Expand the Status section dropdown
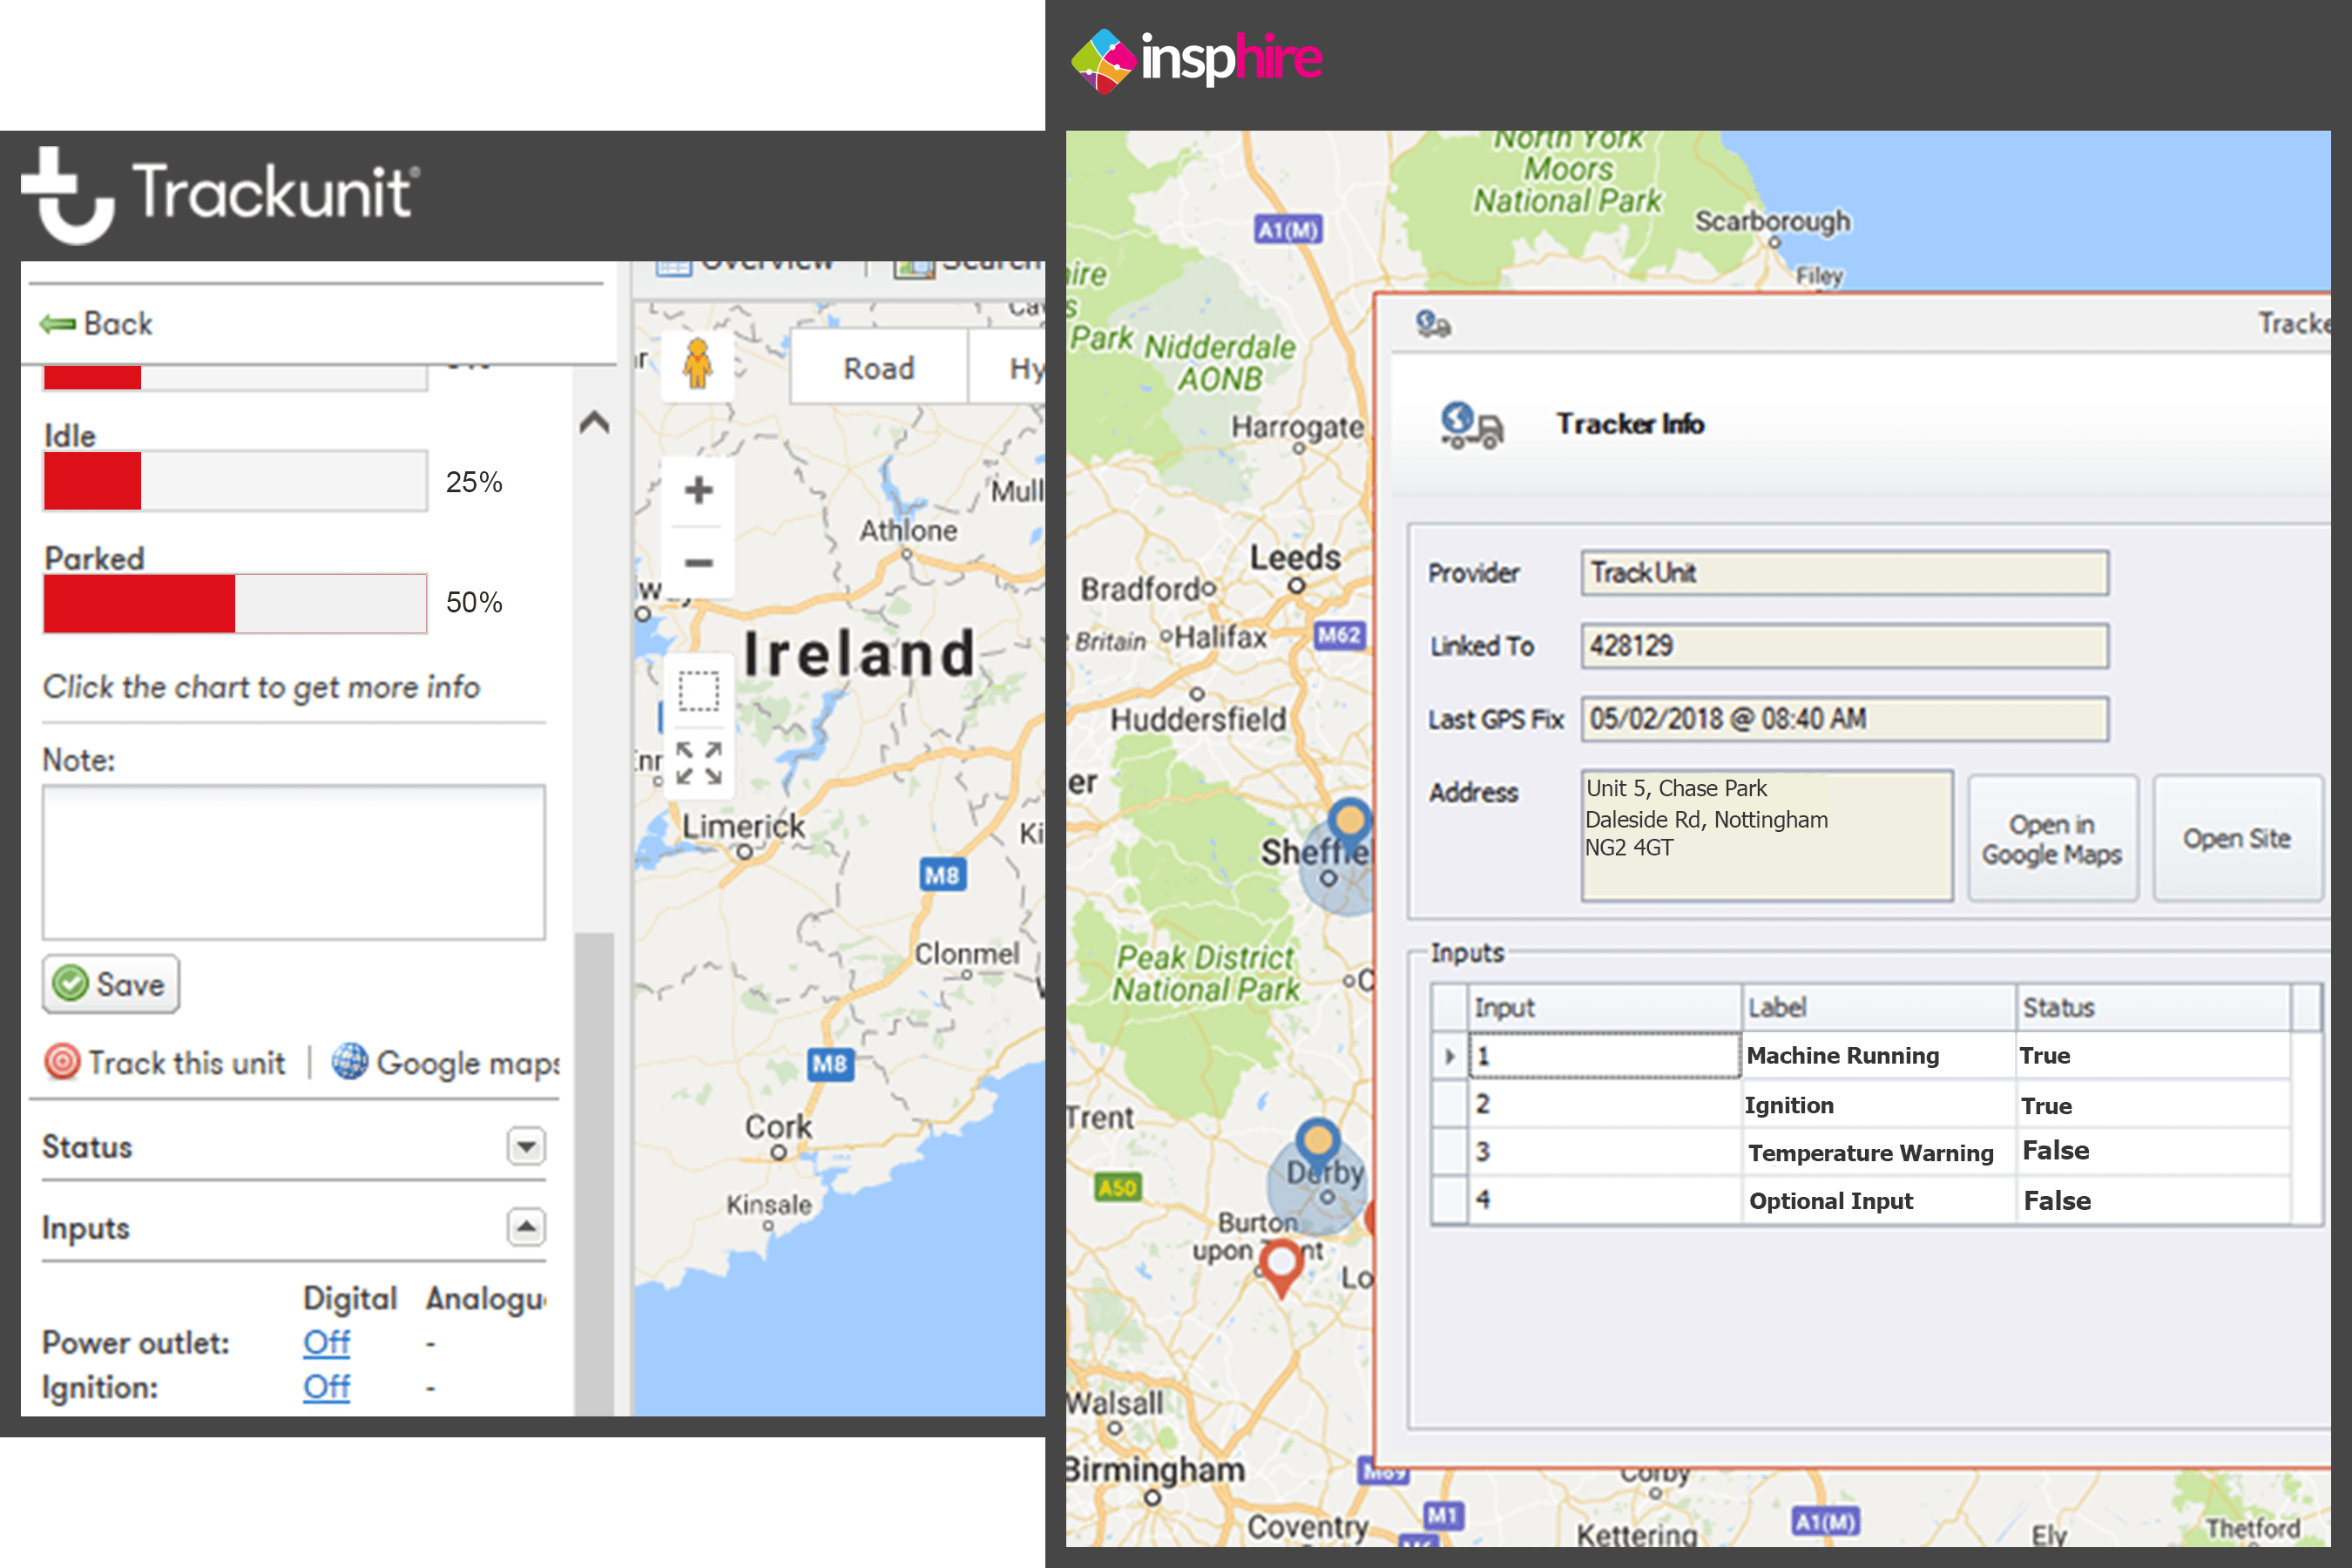 click(x=524, y=1147)
